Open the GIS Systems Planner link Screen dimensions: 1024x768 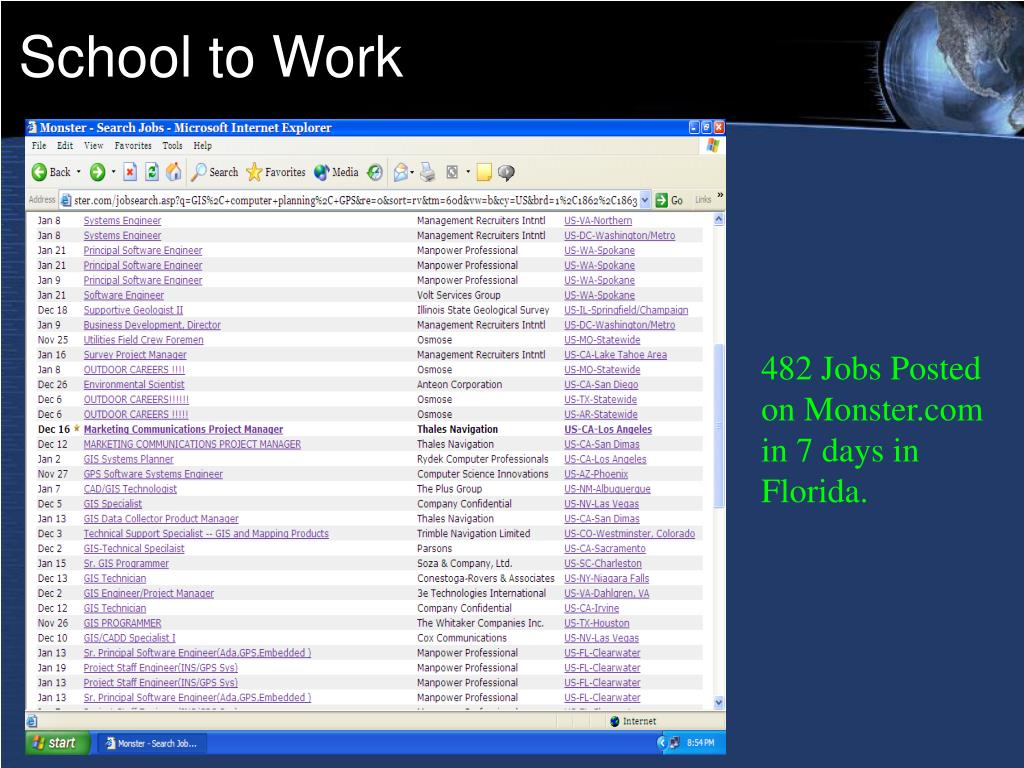(x=129, y=459)
